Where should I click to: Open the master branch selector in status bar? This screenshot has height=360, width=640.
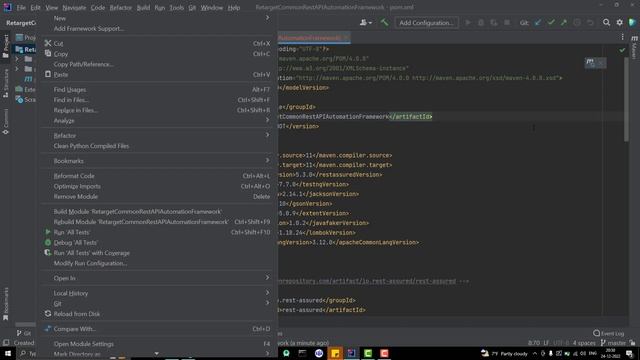[x=613, y=343]
